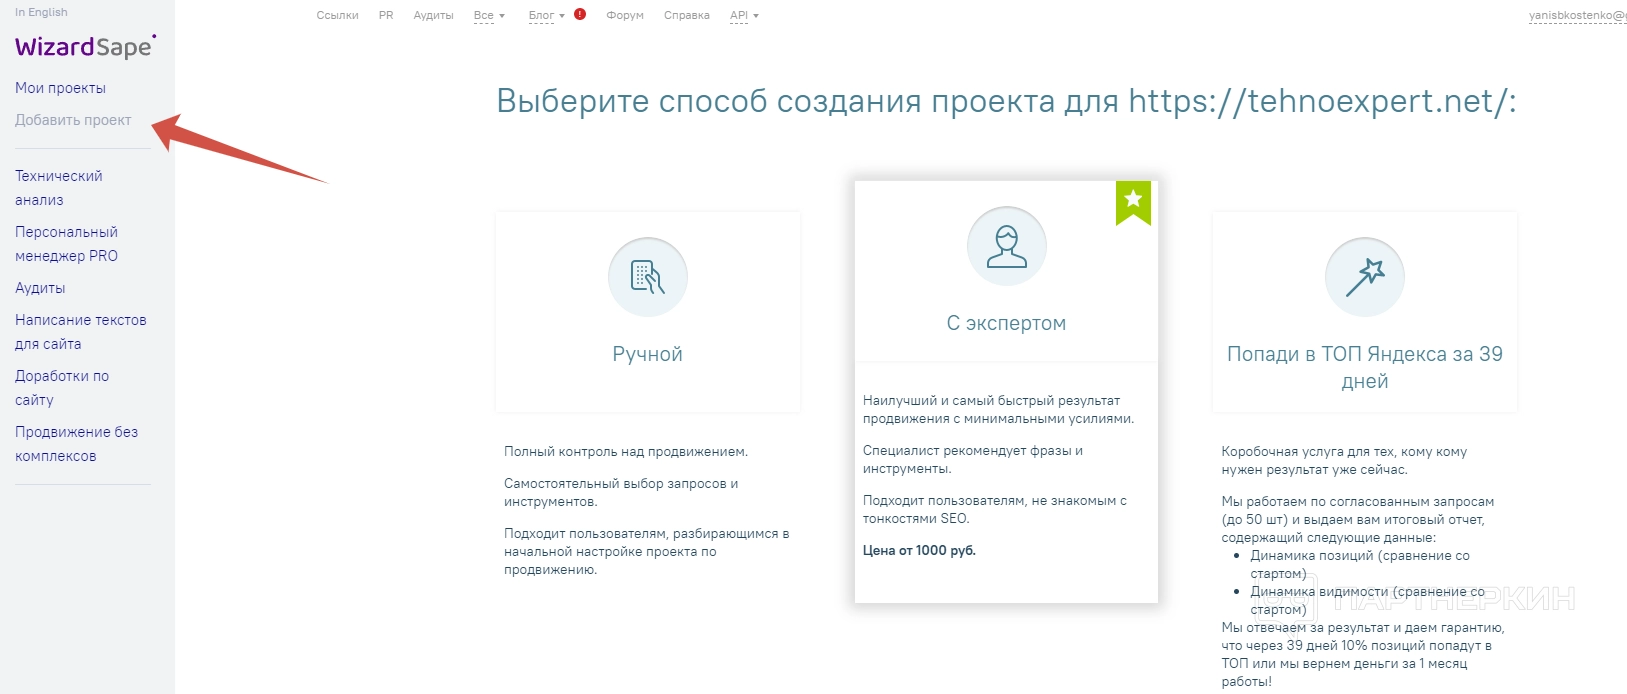Open the Форум top menu item
The image size is (1627, 694).
click(625, 15)
